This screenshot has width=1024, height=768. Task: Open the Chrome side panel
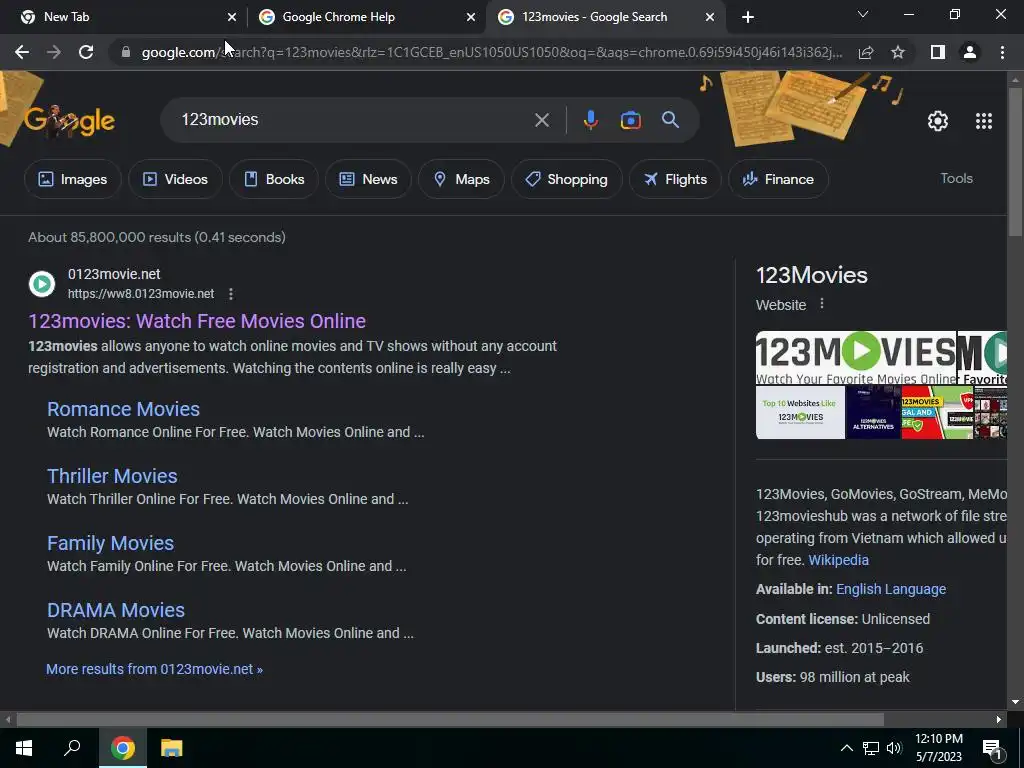pos(938,52)
